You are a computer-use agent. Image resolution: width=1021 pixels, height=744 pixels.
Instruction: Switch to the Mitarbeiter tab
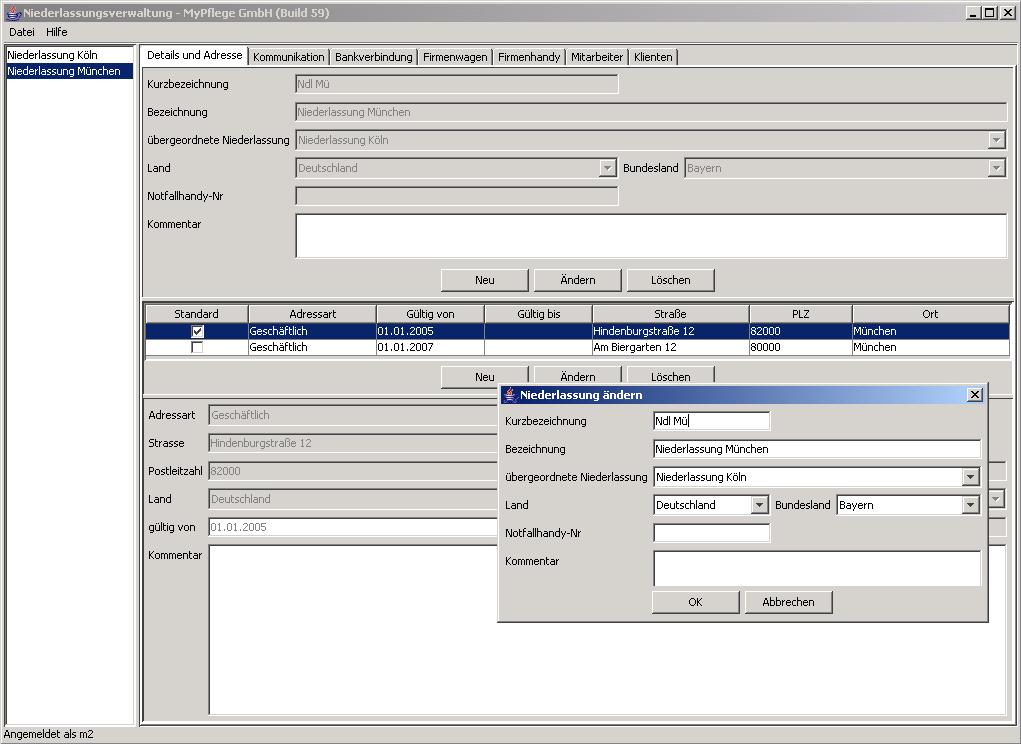597,57
